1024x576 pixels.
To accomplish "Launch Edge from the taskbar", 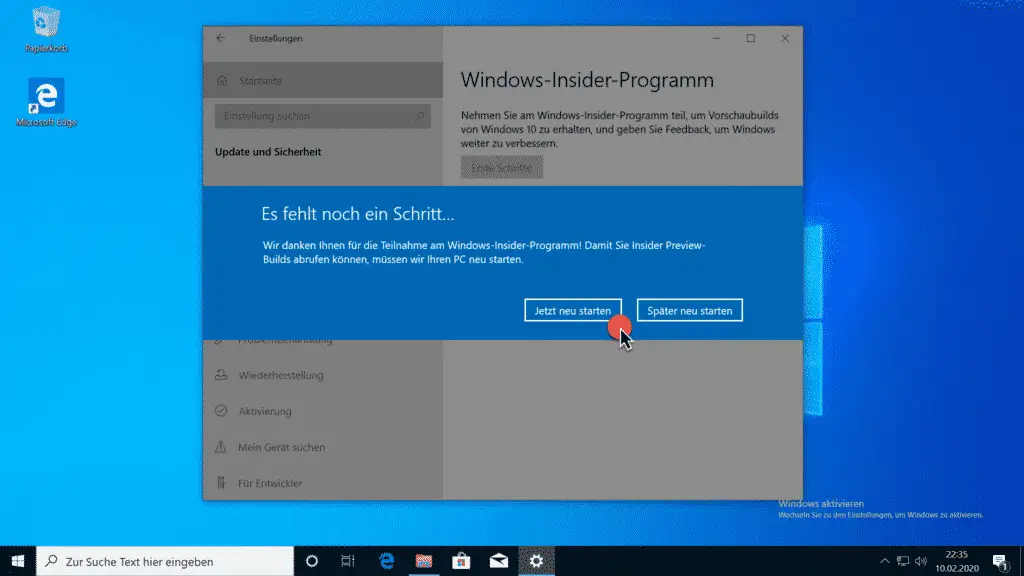I will pyautogui.click(x=387, y=561).
